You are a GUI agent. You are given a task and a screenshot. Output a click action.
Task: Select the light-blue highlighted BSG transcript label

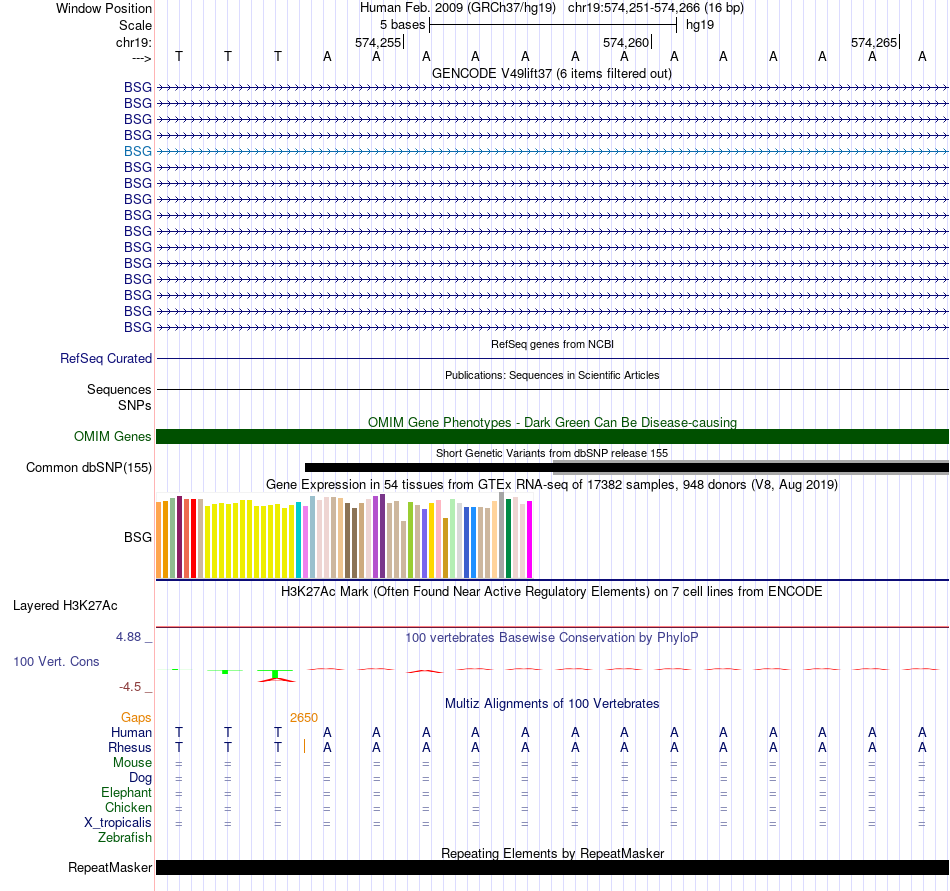click(x=138, y=151)
